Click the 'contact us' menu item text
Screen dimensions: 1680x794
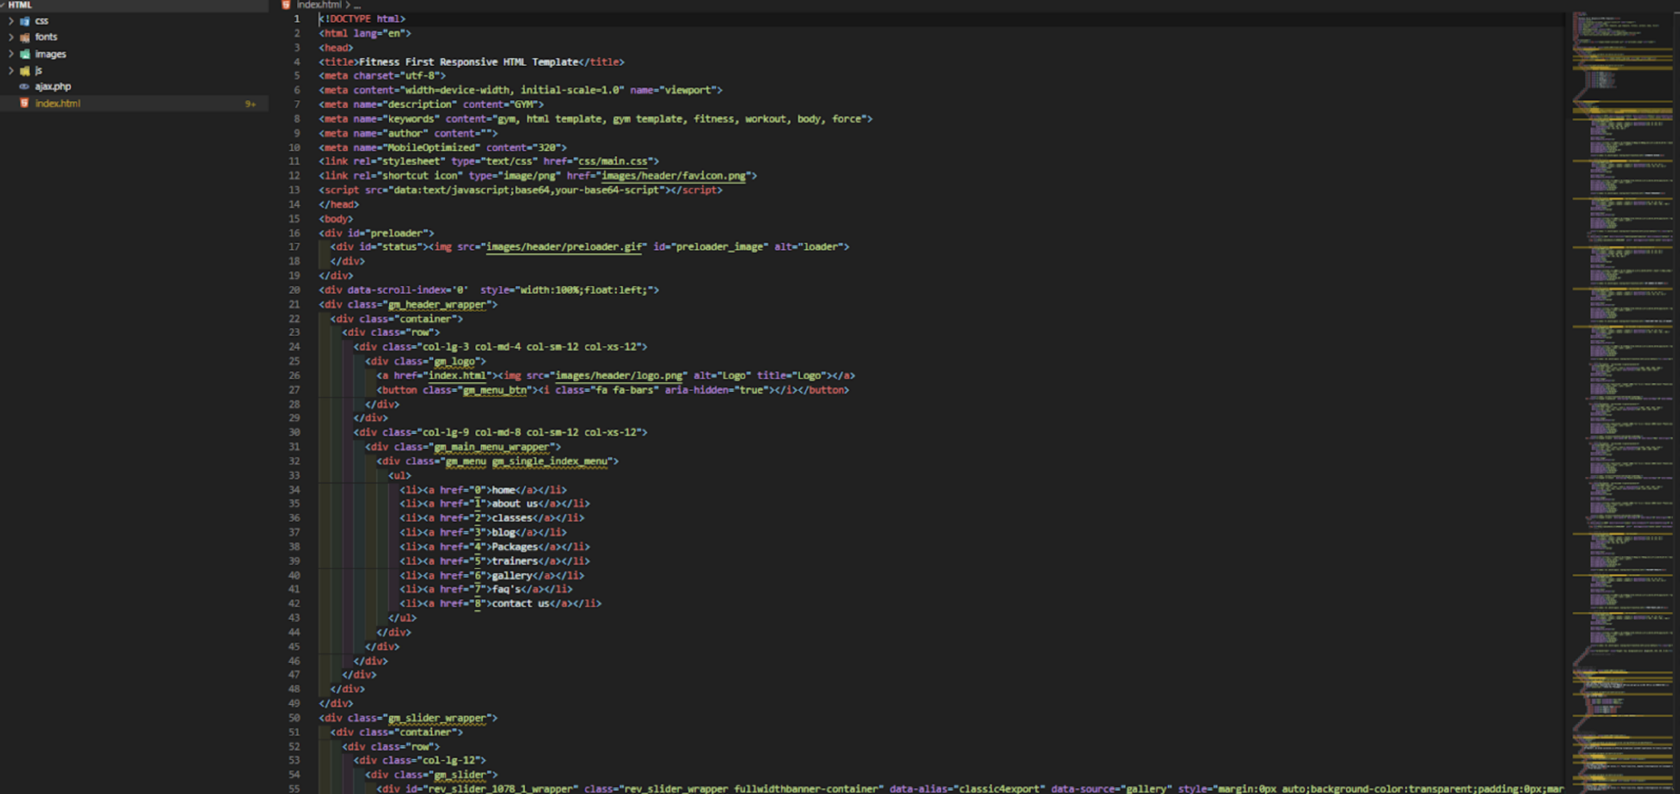pos(521,604)
